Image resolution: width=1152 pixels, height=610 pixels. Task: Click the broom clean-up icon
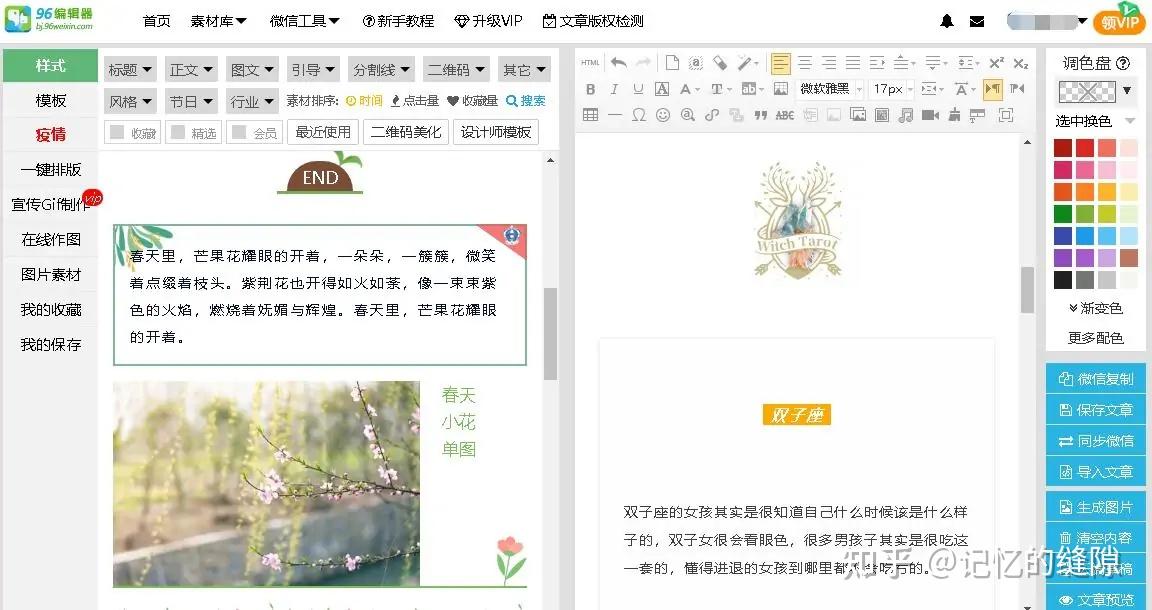click(x=954, y=115)
